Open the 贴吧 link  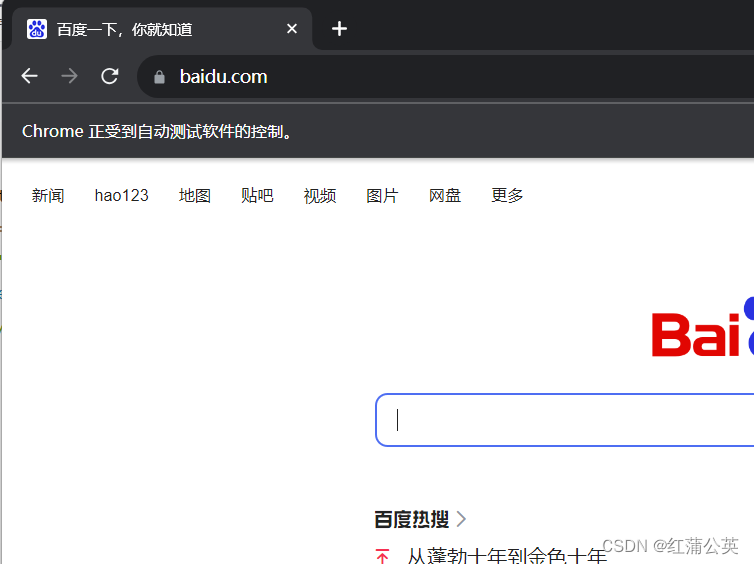(x=257, y=196)
